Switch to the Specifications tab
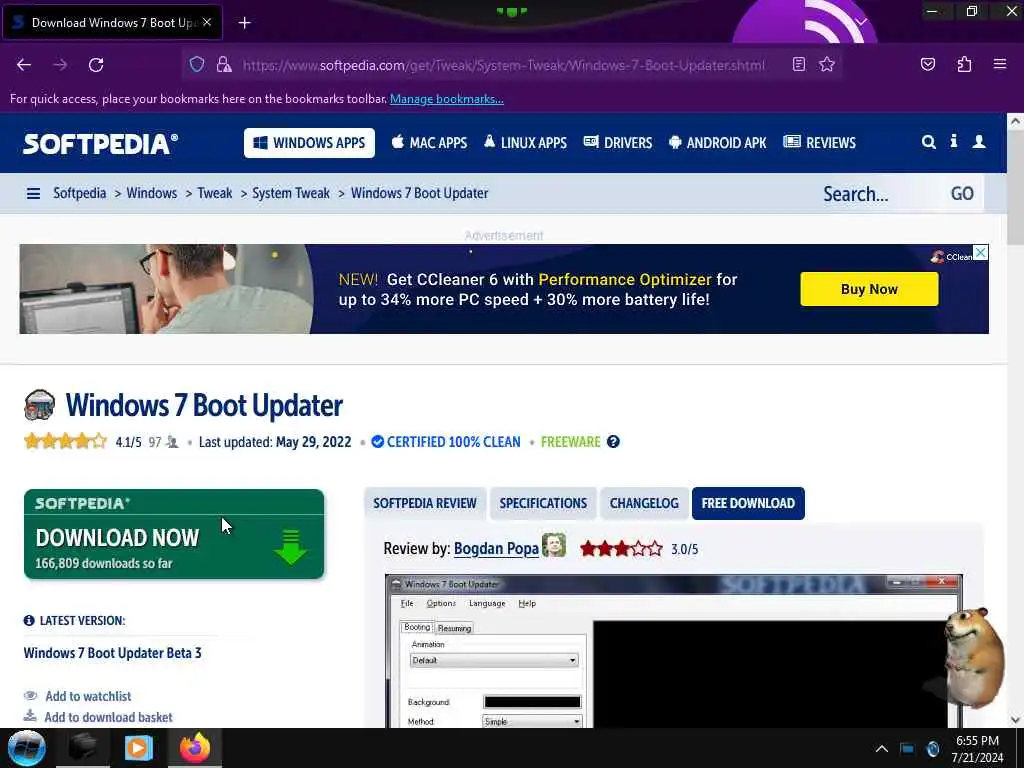The height and width of the screenshot is (768, 1024). [x=543, y=504]
